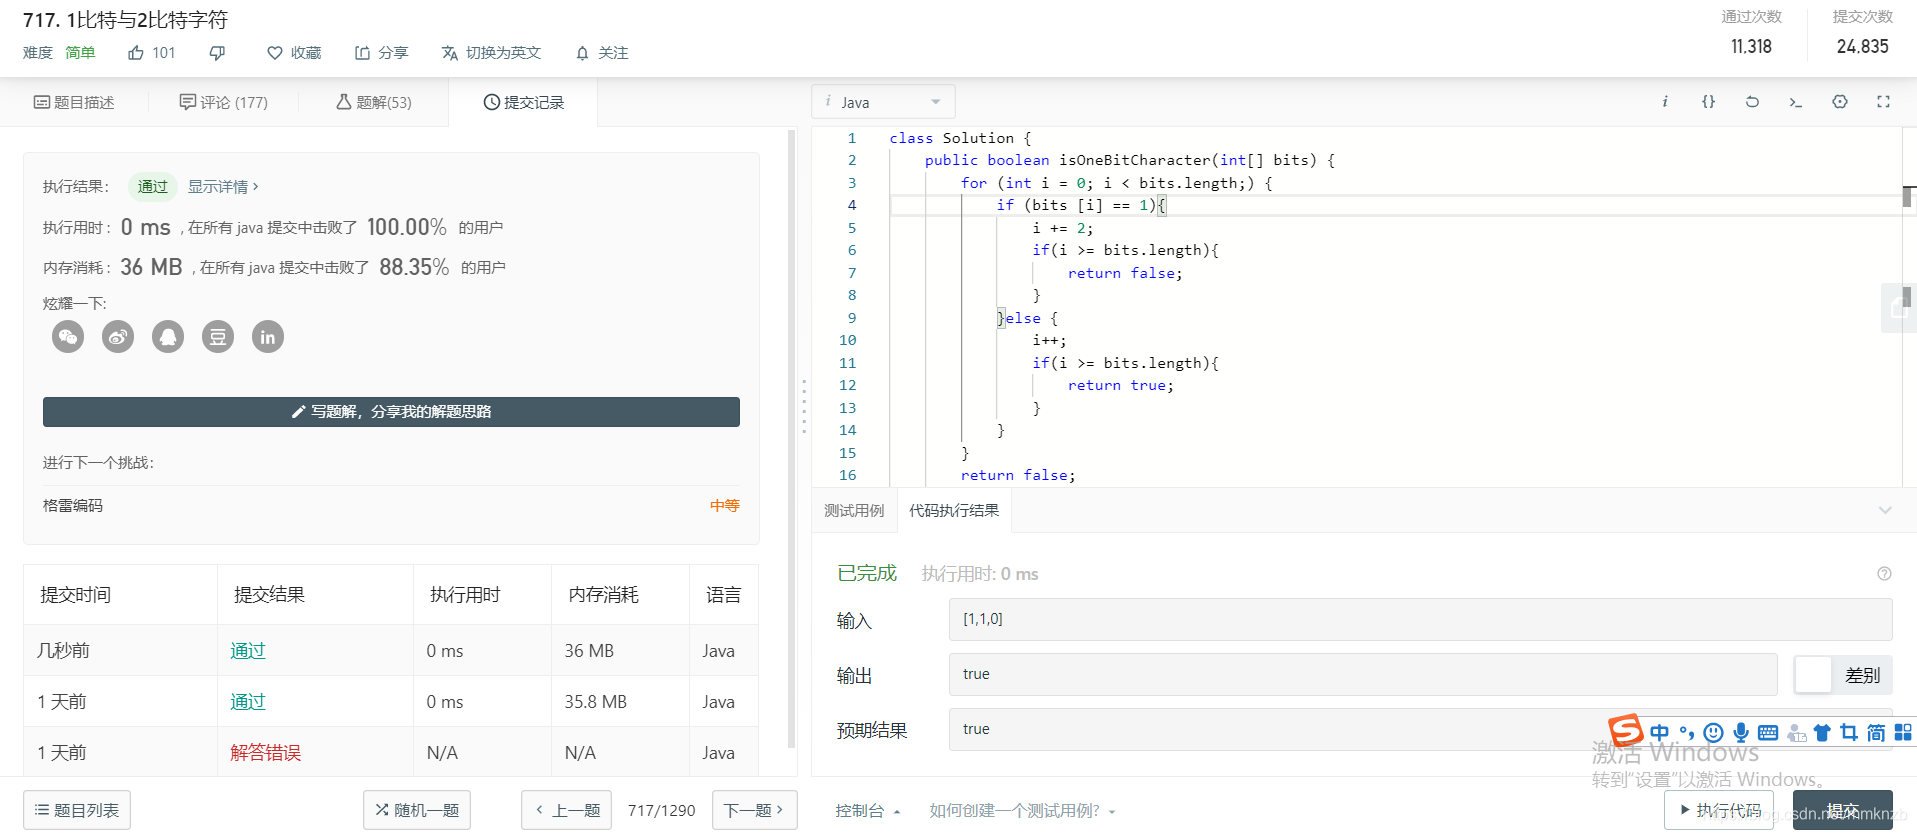
Task: Click the 提交 submit button
Action: pos(1842,810)
